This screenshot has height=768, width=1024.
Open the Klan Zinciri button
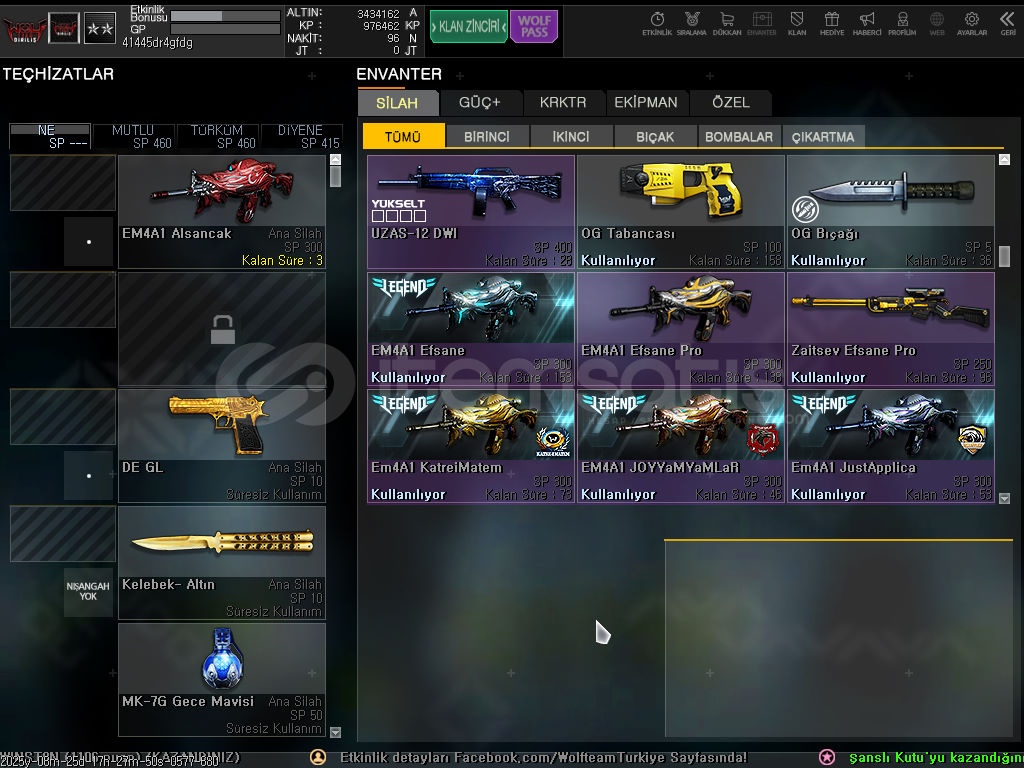[x=469, y=27]
